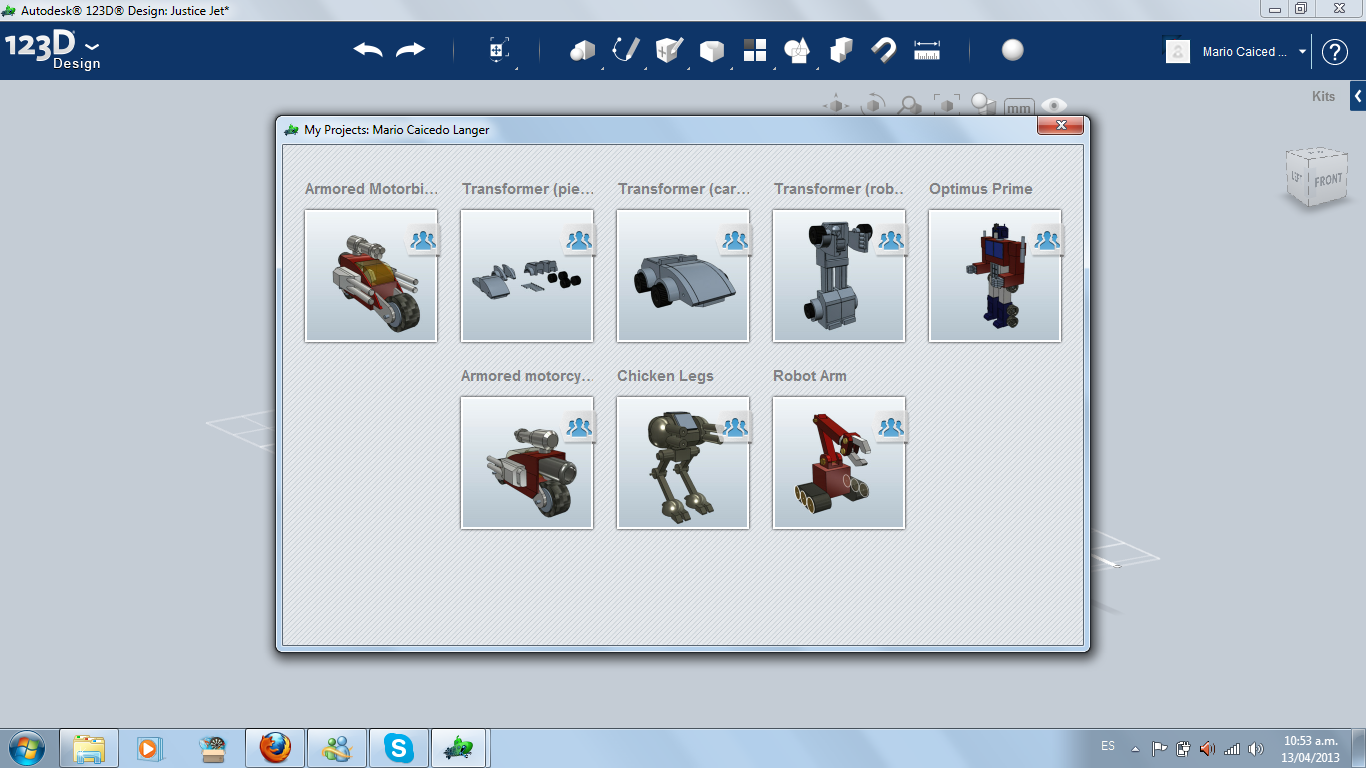
Task: Open Firefox from the taskbar
Action: pyautogui.click(x=274, y=748)
